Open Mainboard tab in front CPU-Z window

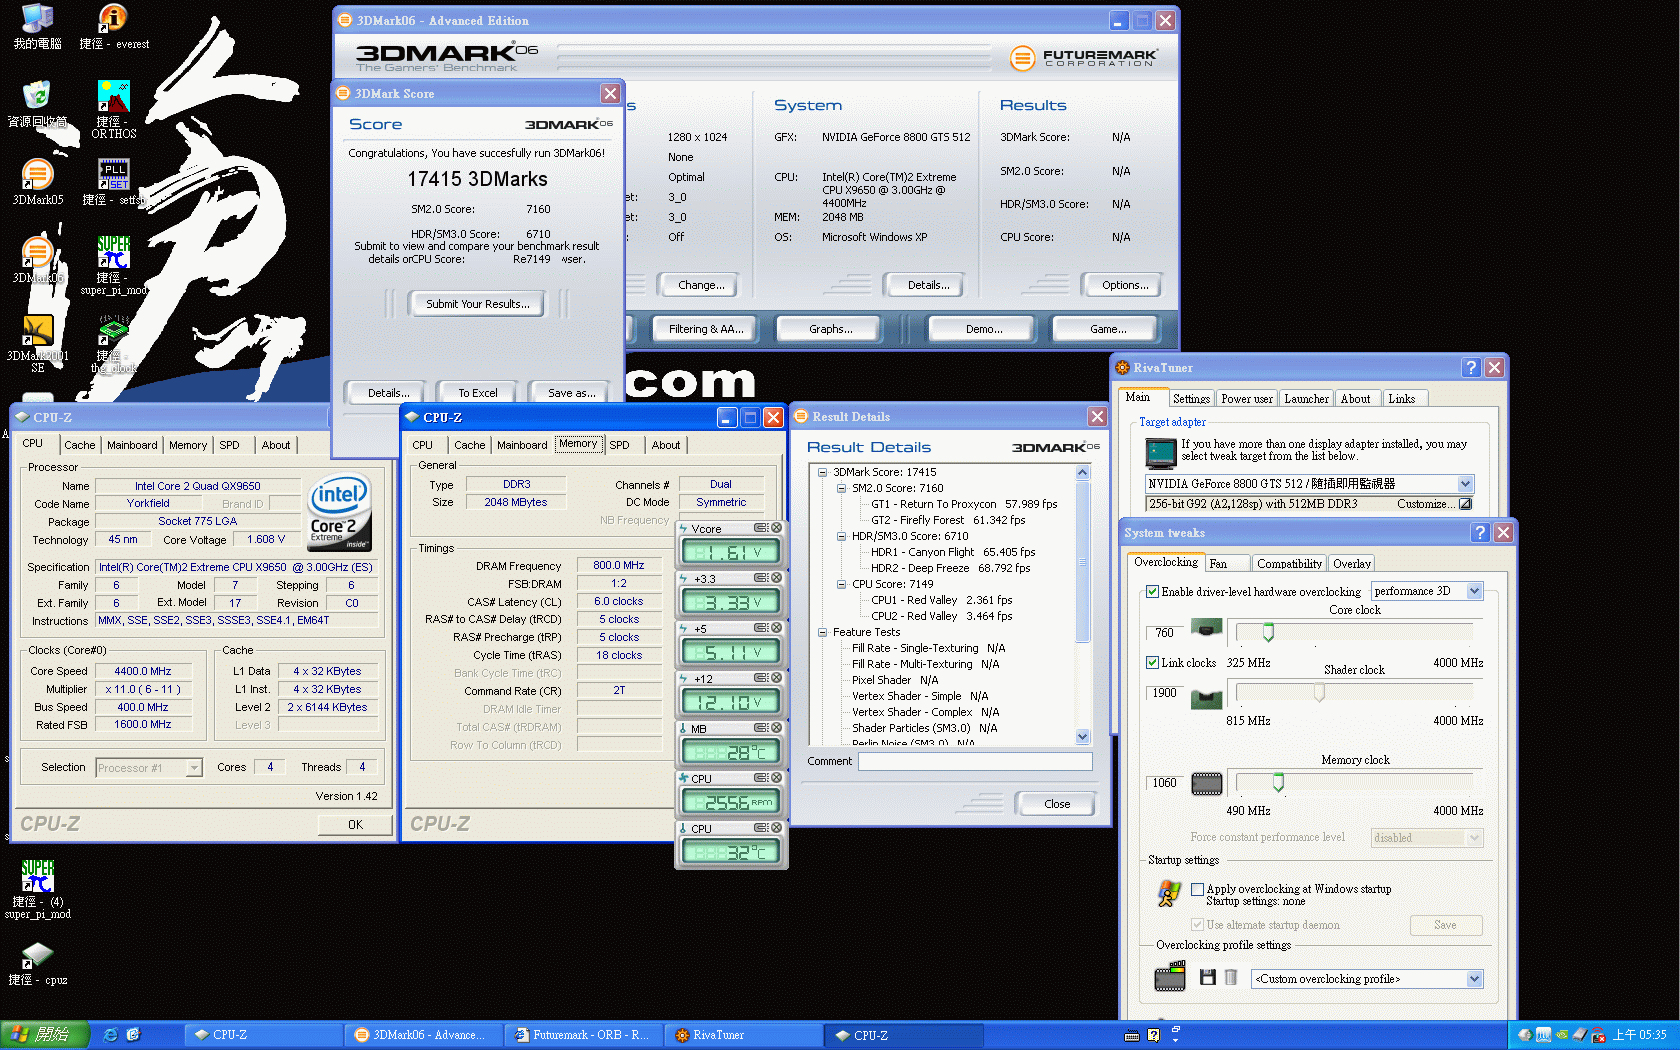pyautogui.click(x=522, y=446)
